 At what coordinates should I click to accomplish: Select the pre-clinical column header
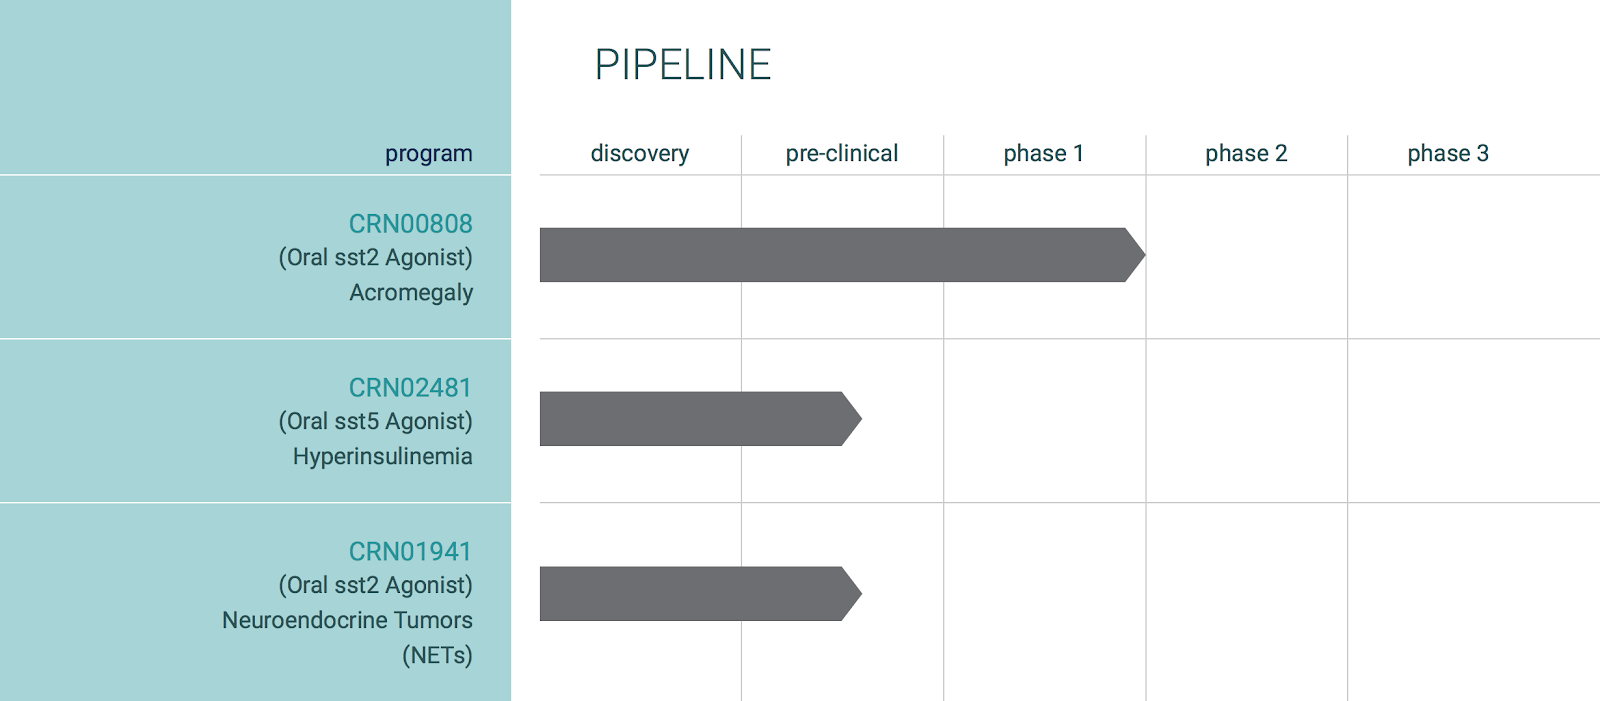coord(842,153)
